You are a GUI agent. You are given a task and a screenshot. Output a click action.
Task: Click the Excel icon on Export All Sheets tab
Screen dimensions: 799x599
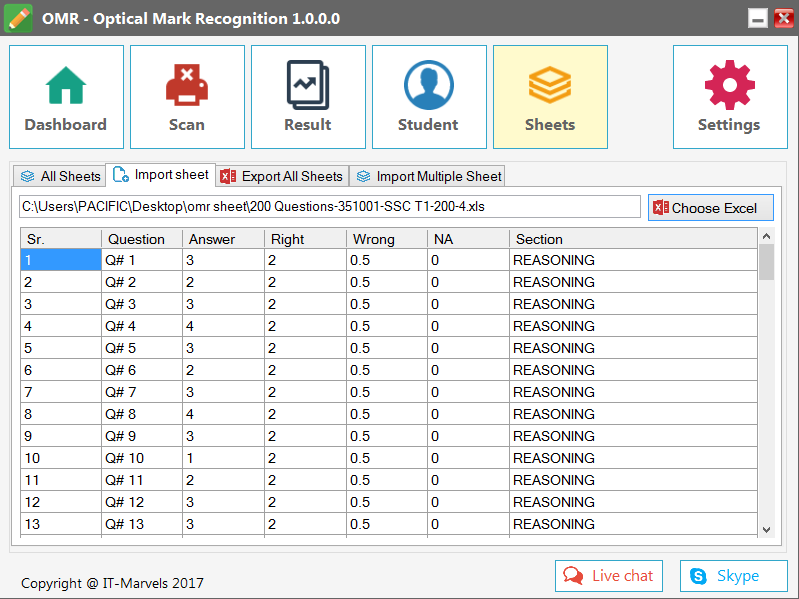pos(228,176)
